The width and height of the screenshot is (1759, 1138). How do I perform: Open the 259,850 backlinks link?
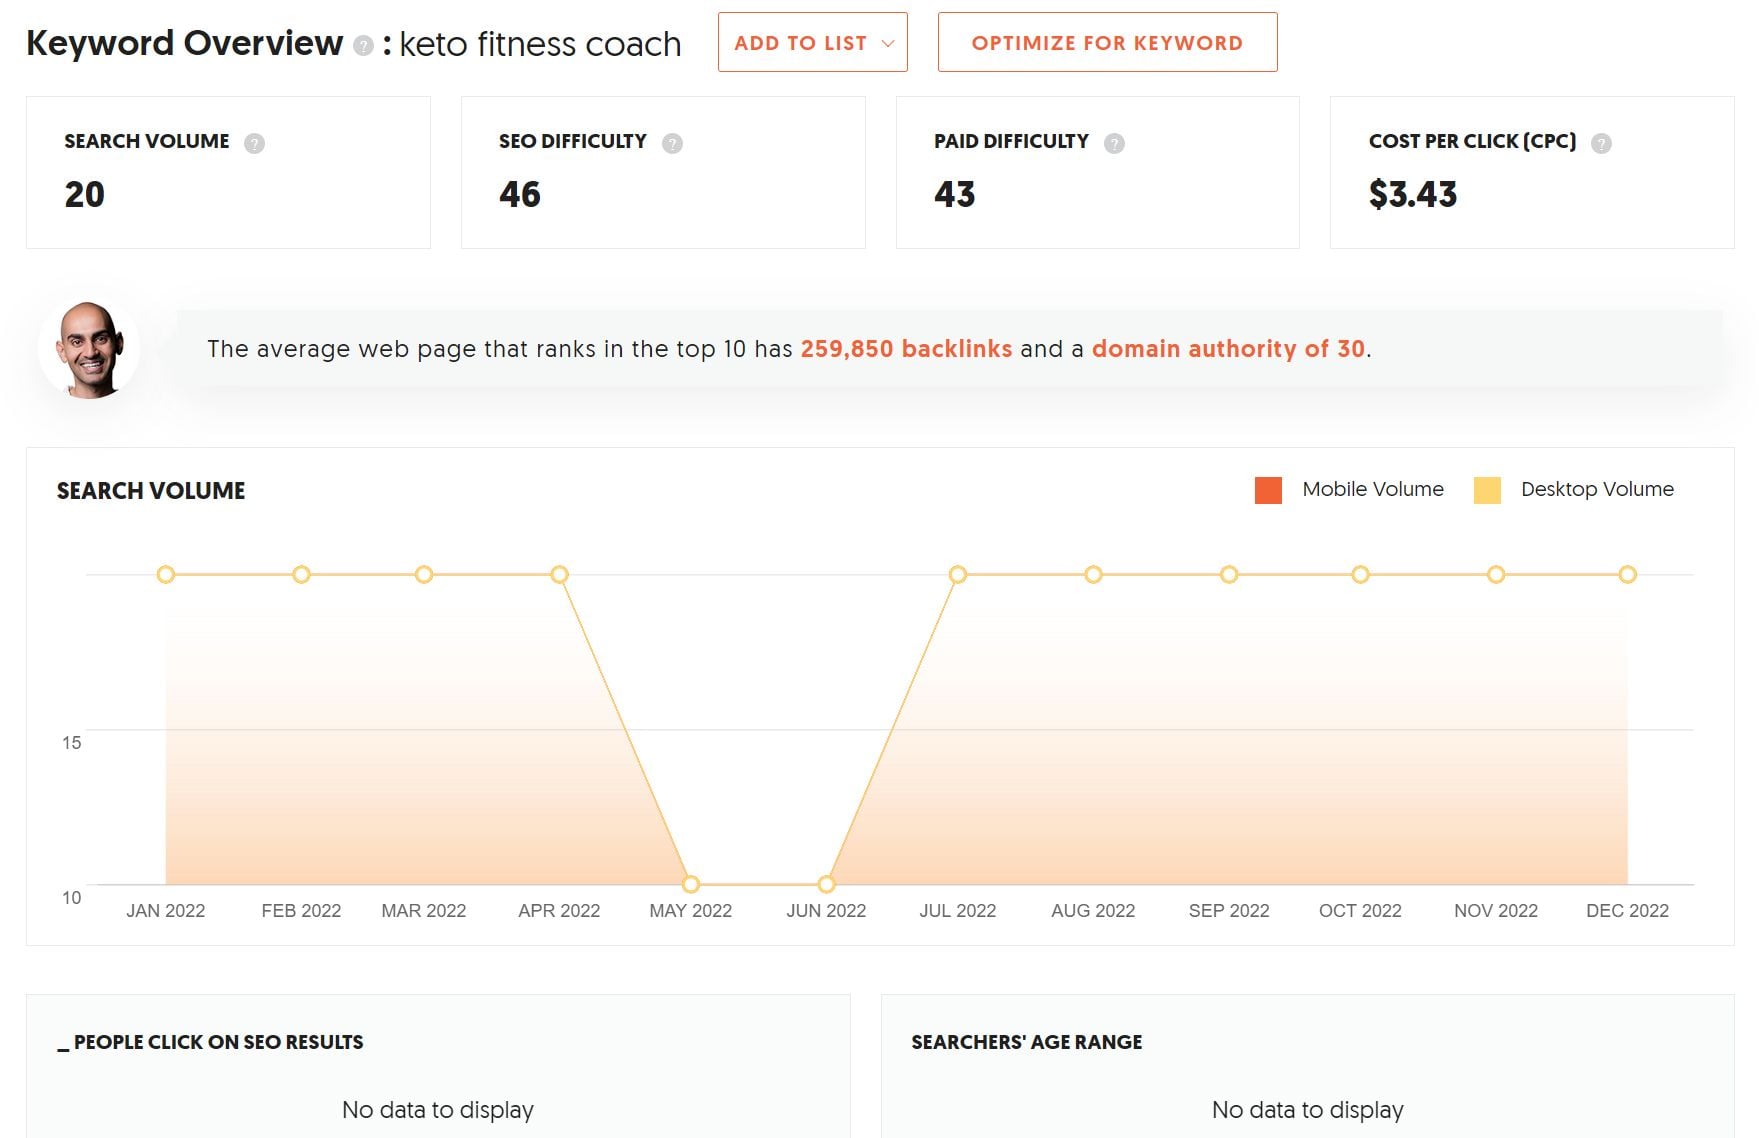coord(905,349)
